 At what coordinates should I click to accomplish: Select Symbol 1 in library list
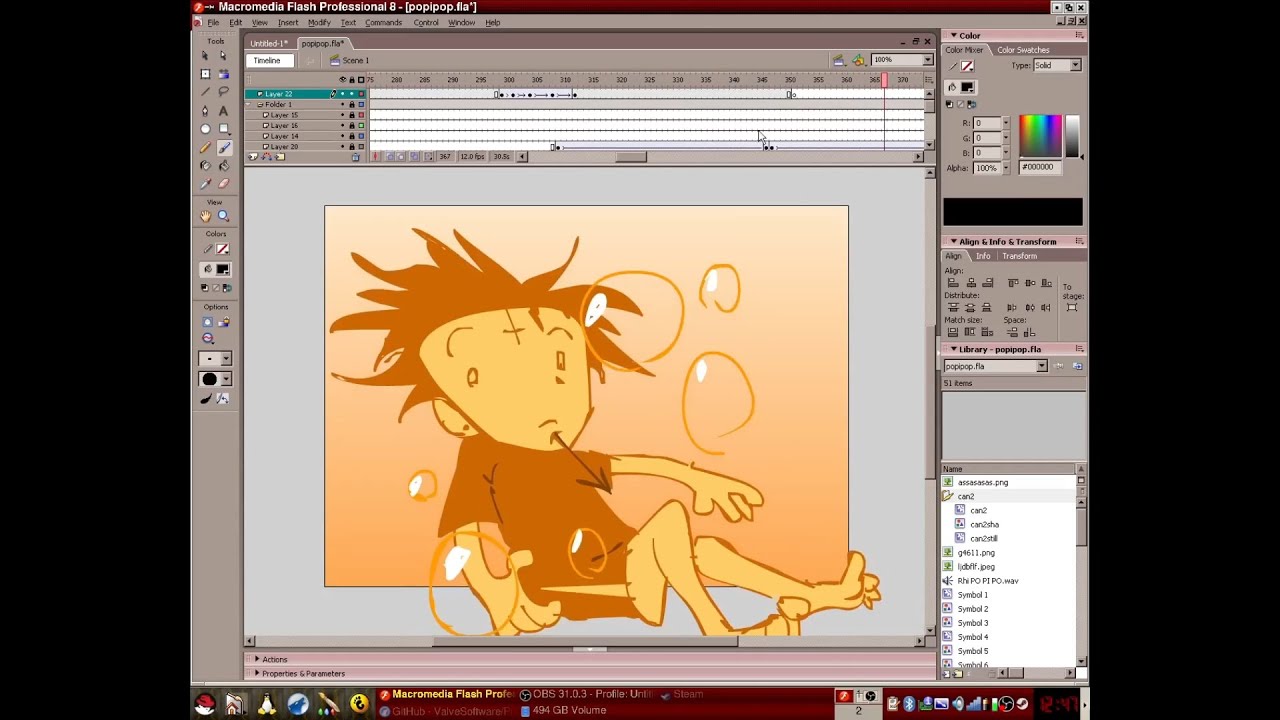(x=973, y=595)
